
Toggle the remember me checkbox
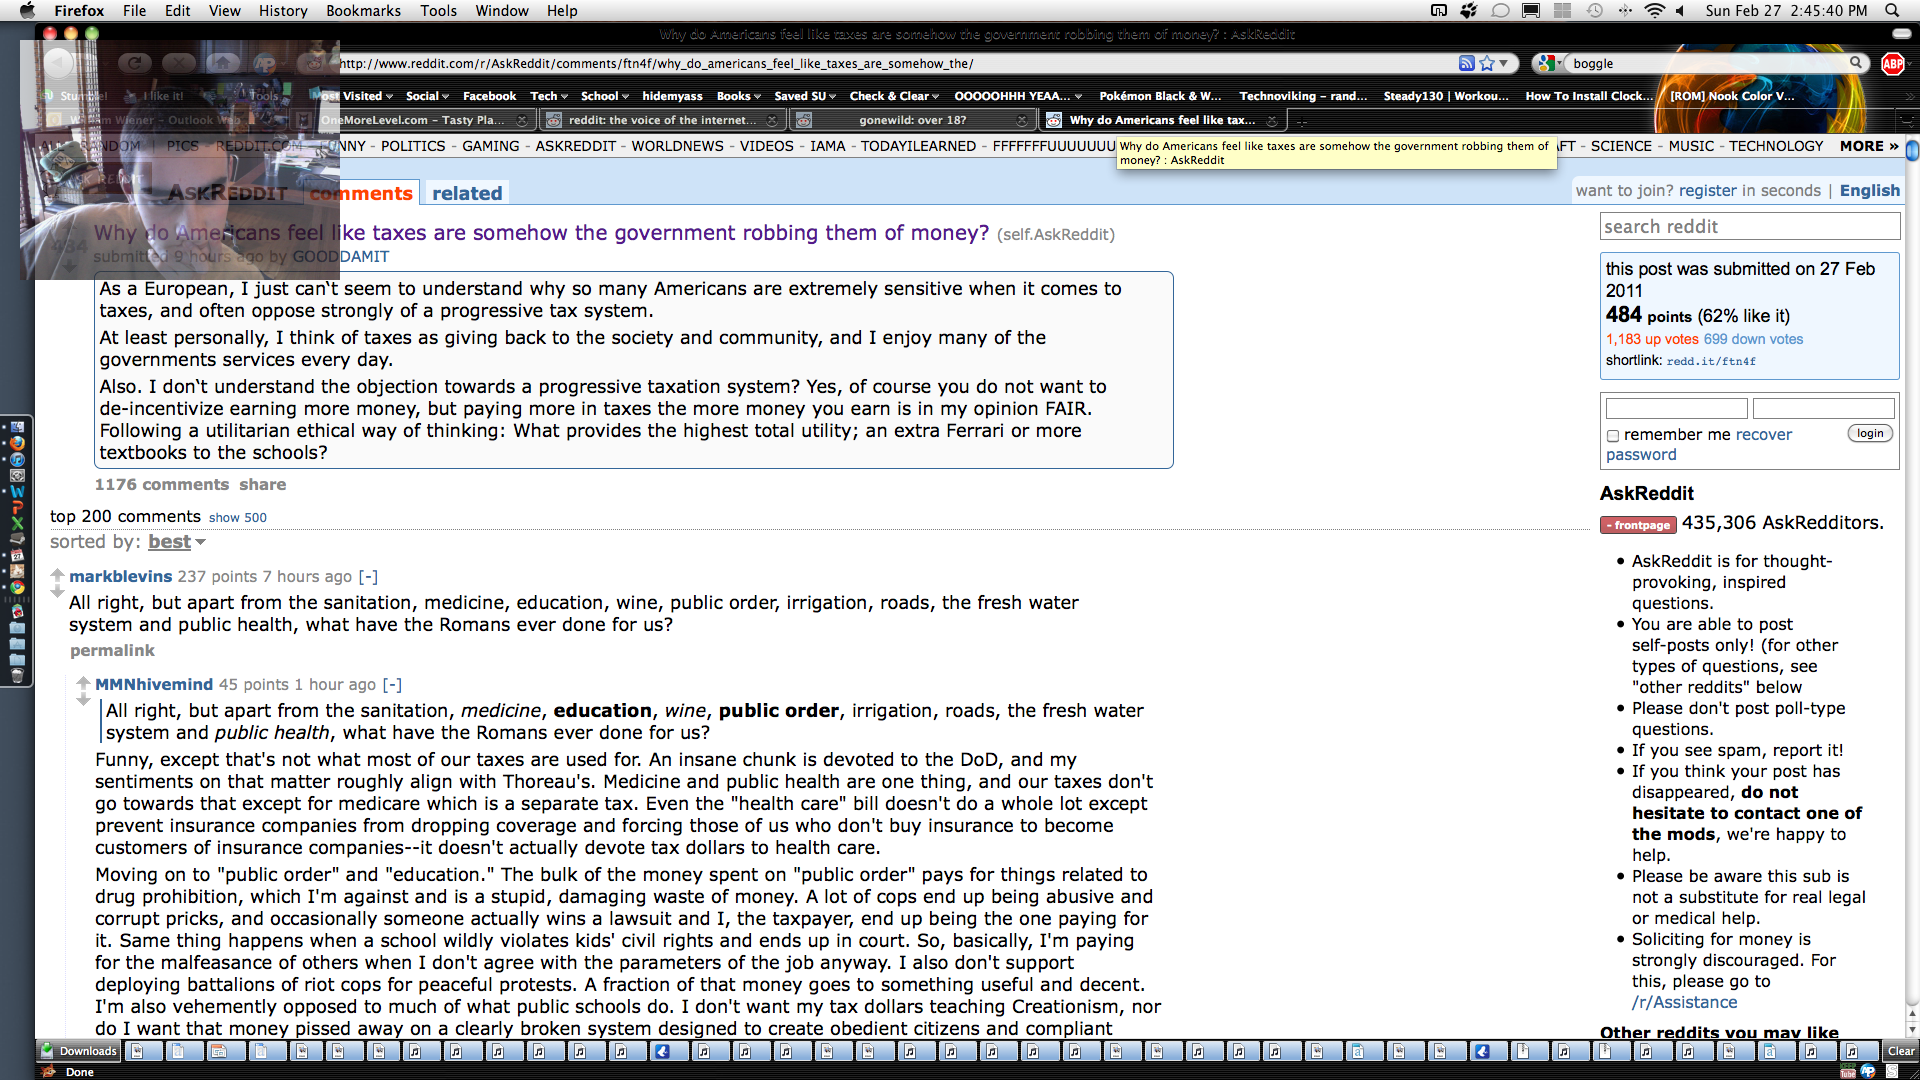1612,435
